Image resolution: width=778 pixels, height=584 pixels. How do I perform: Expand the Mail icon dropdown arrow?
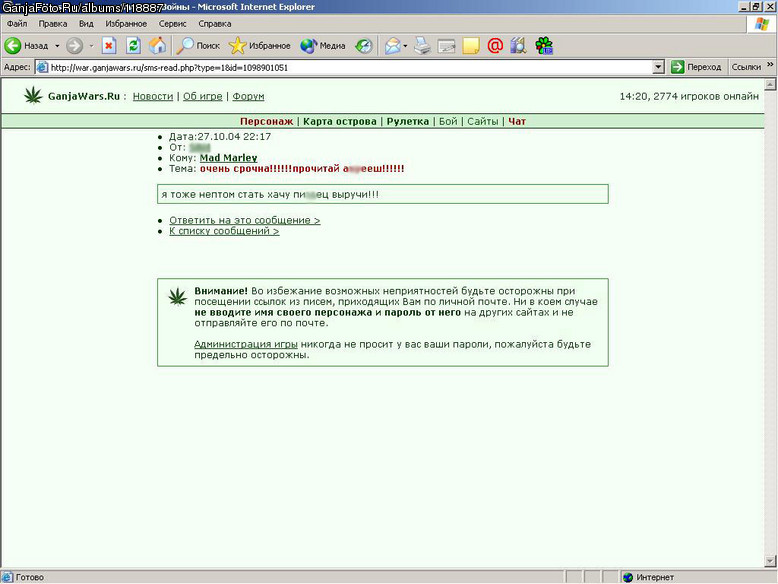point(405,46)
